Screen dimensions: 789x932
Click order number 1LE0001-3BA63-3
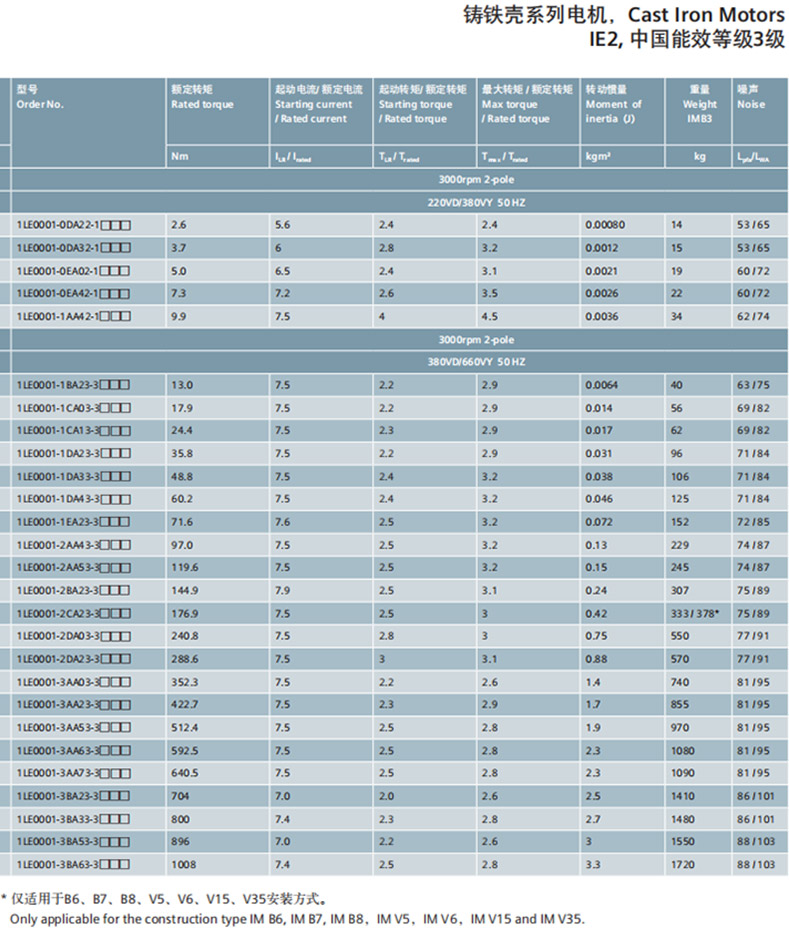click(74, 862)
